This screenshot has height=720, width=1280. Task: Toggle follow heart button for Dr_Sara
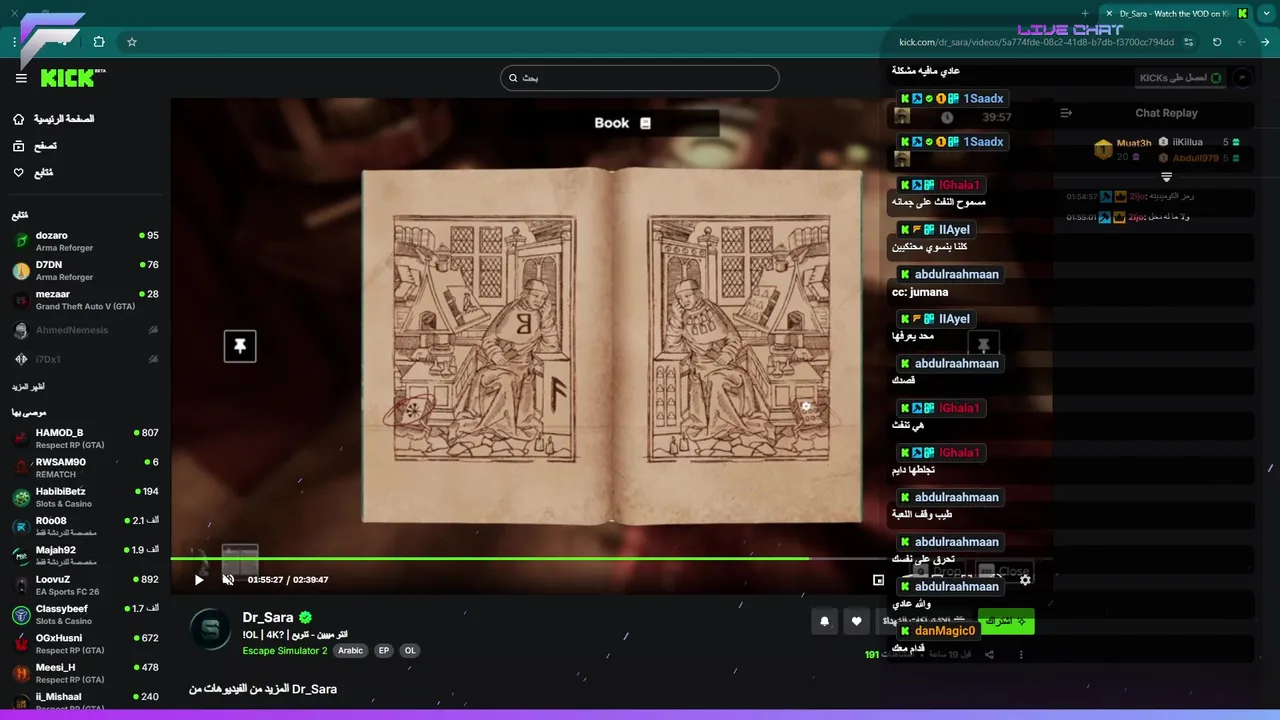pyautogui.click(x=856, y=621)
